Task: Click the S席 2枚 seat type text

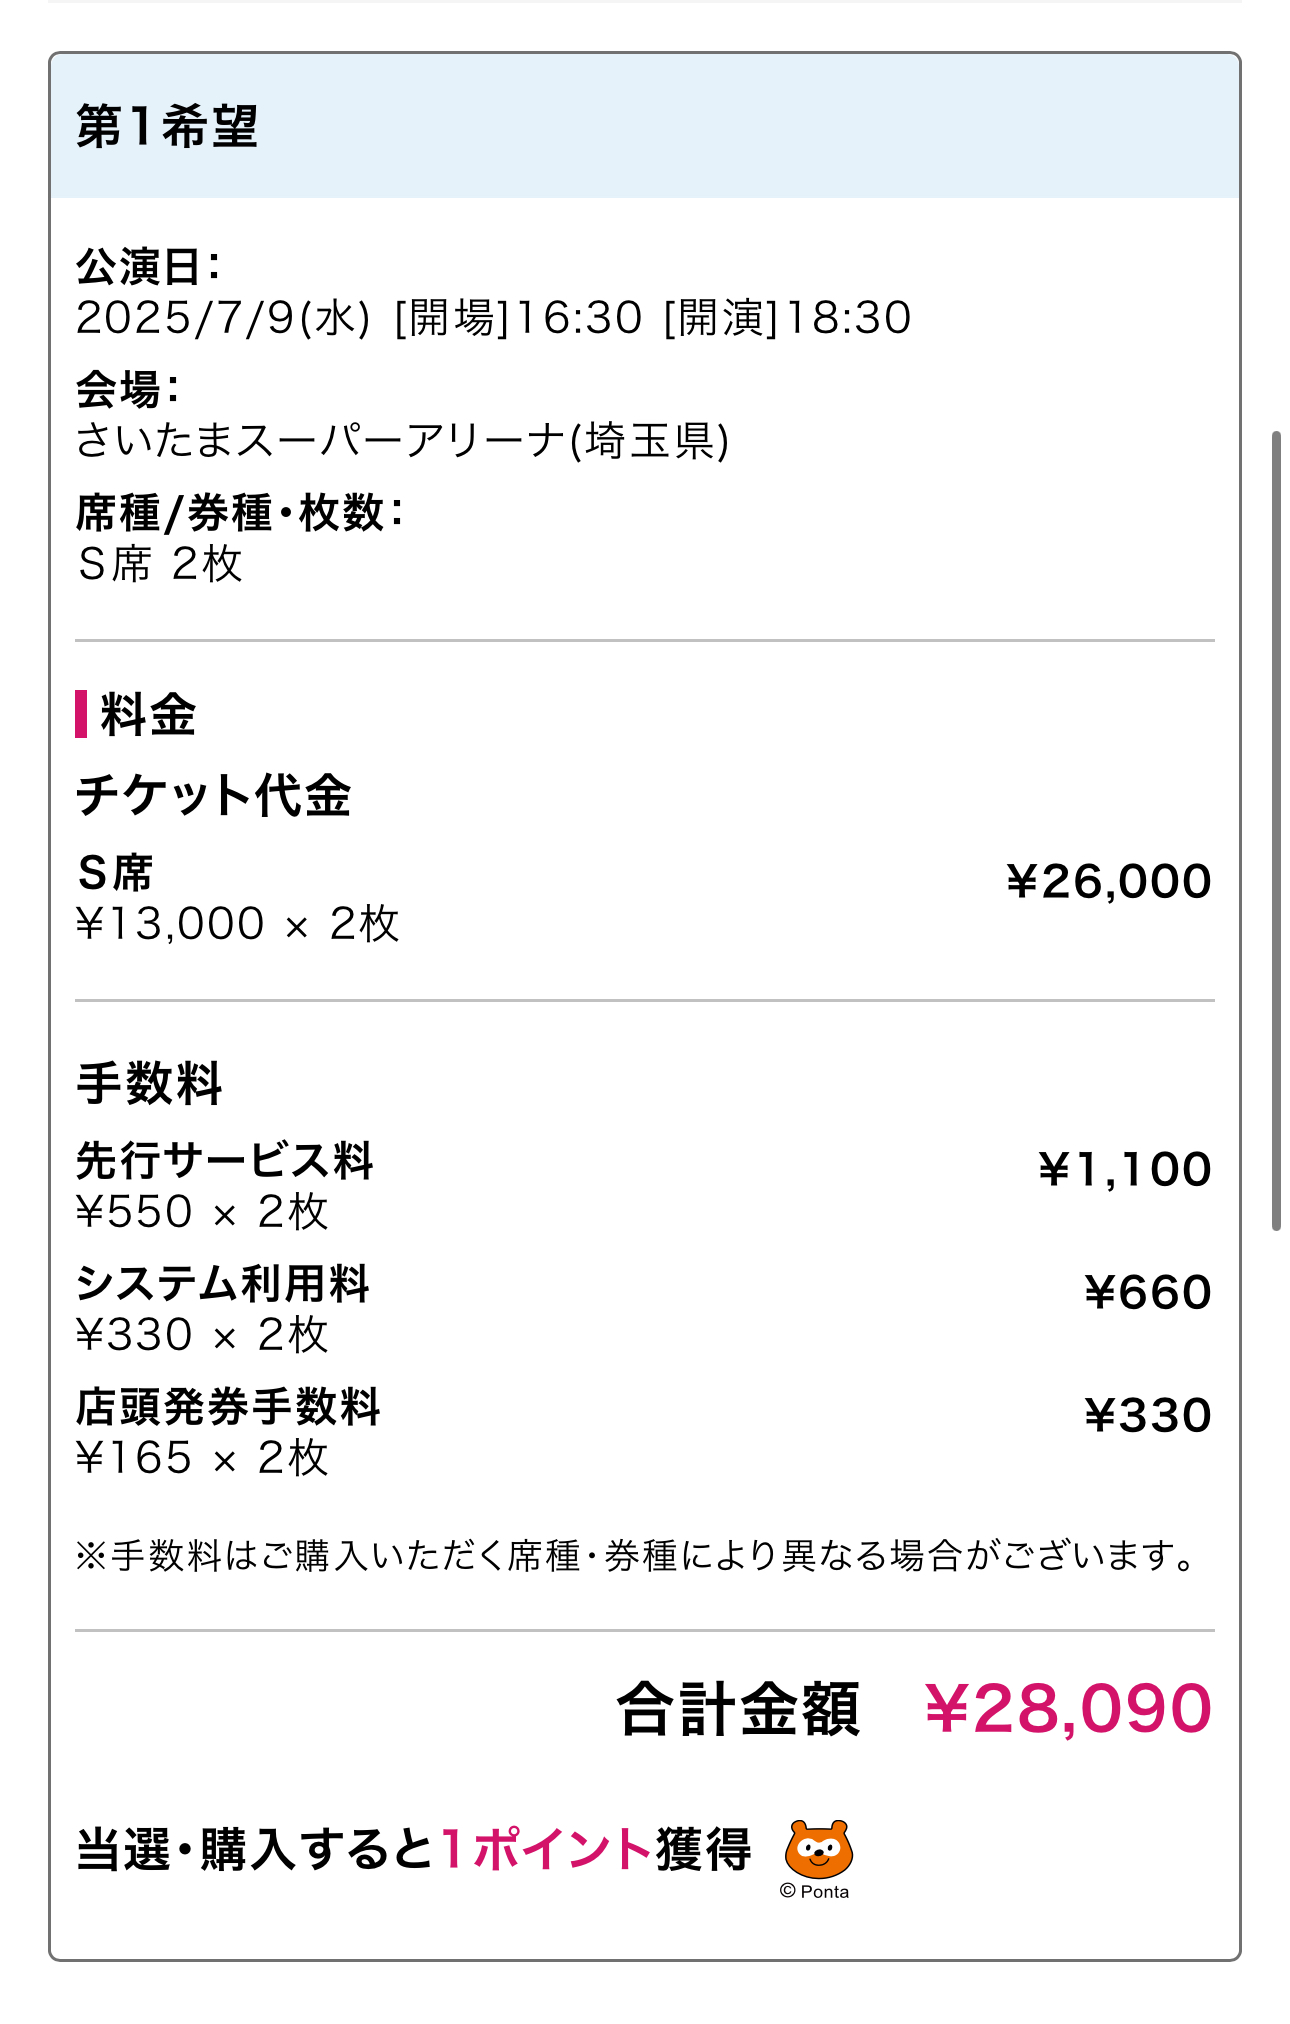Action: point(160,564)
